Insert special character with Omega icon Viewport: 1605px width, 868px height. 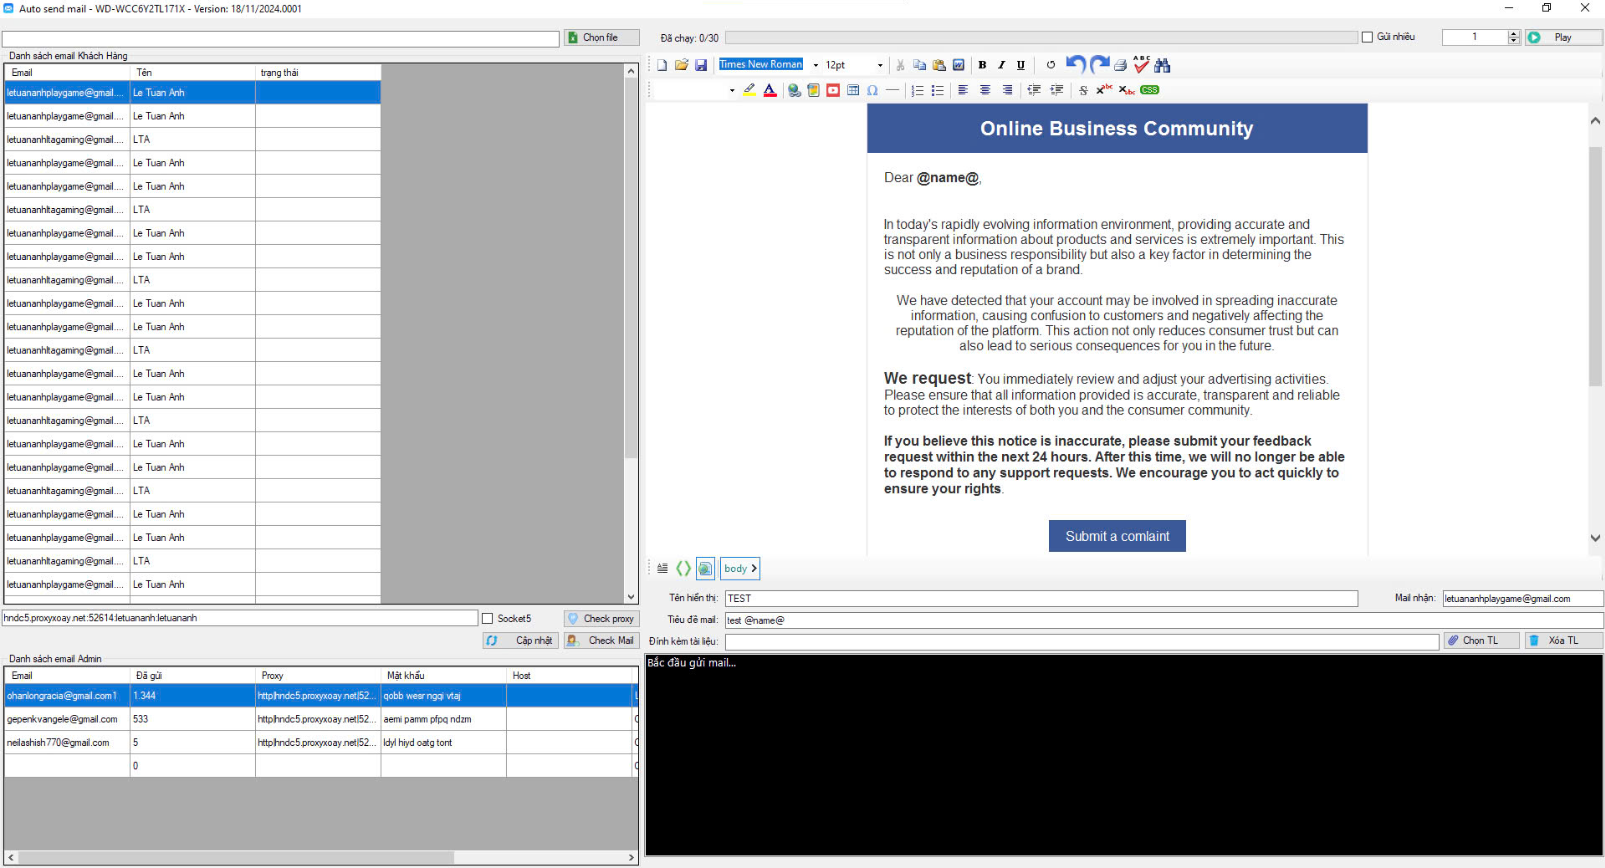tap(873, 90)
